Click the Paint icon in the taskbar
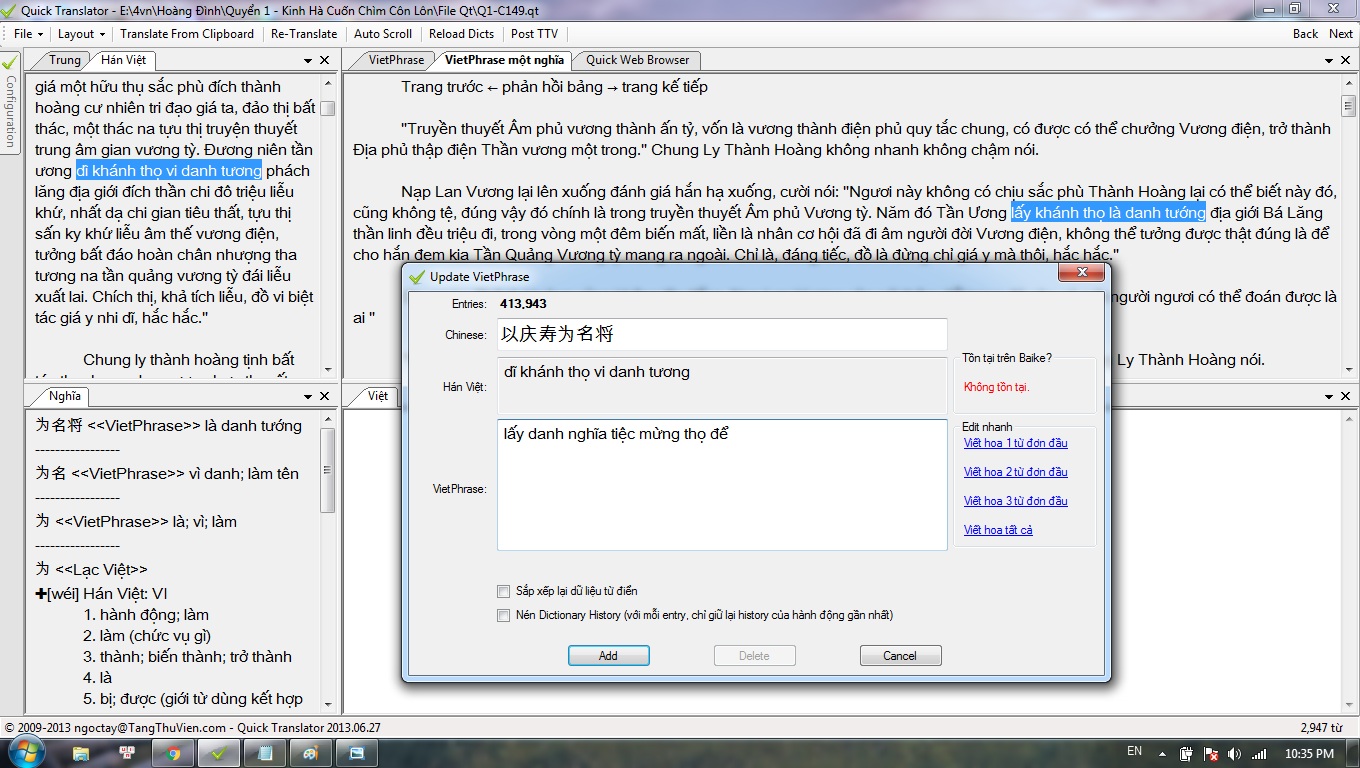Viewport: 1360px width, 768px height. coord(311,753)
